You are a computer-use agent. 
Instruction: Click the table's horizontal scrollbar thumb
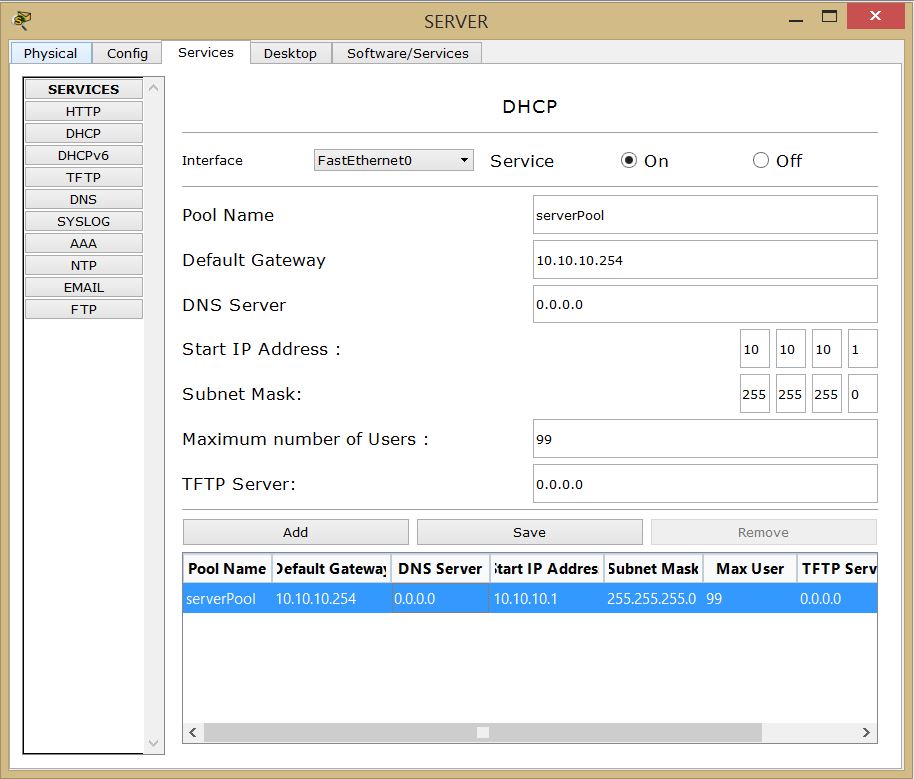[483, 732]
